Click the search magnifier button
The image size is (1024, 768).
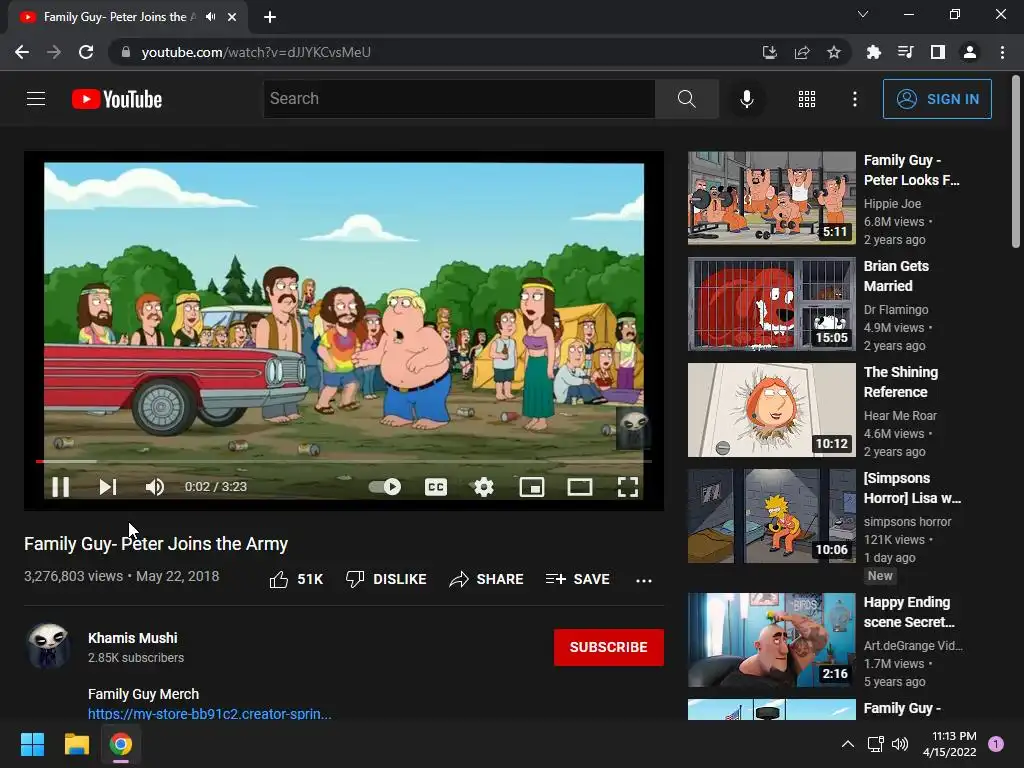tap(686, 99)
